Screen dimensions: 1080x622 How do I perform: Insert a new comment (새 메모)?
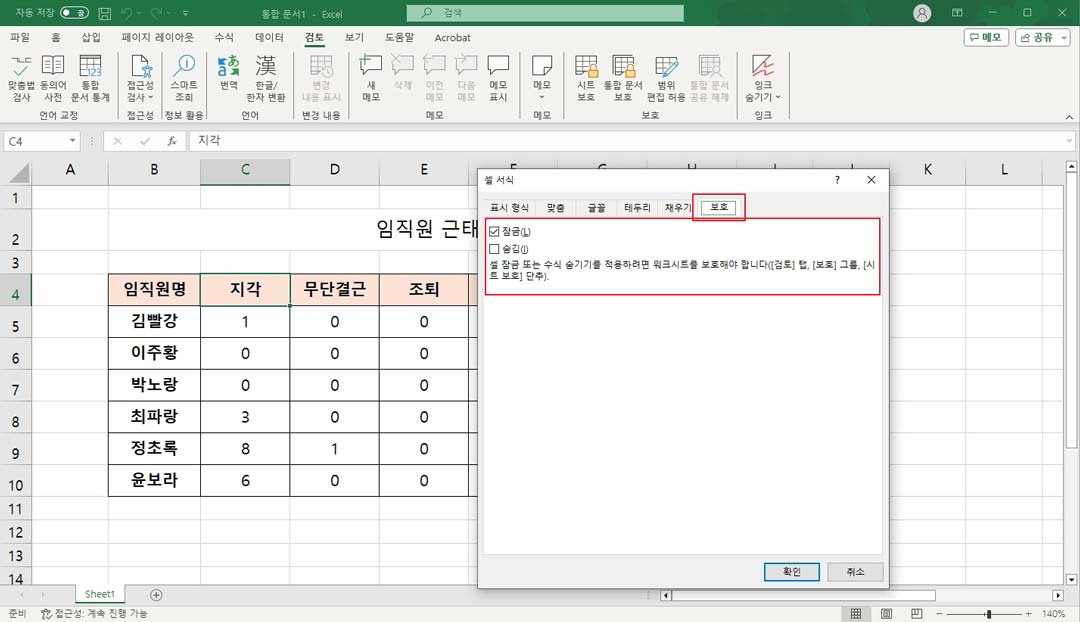(371, 79)
